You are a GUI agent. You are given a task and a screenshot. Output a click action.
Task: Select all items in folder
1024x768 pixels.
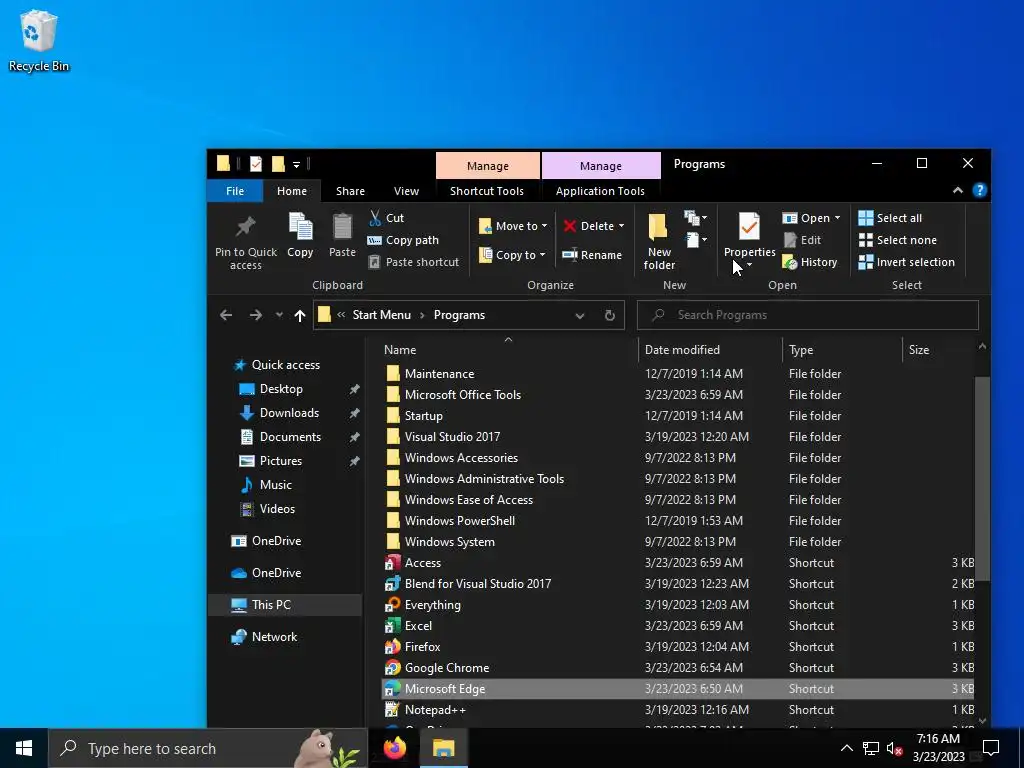click(890, 217)
